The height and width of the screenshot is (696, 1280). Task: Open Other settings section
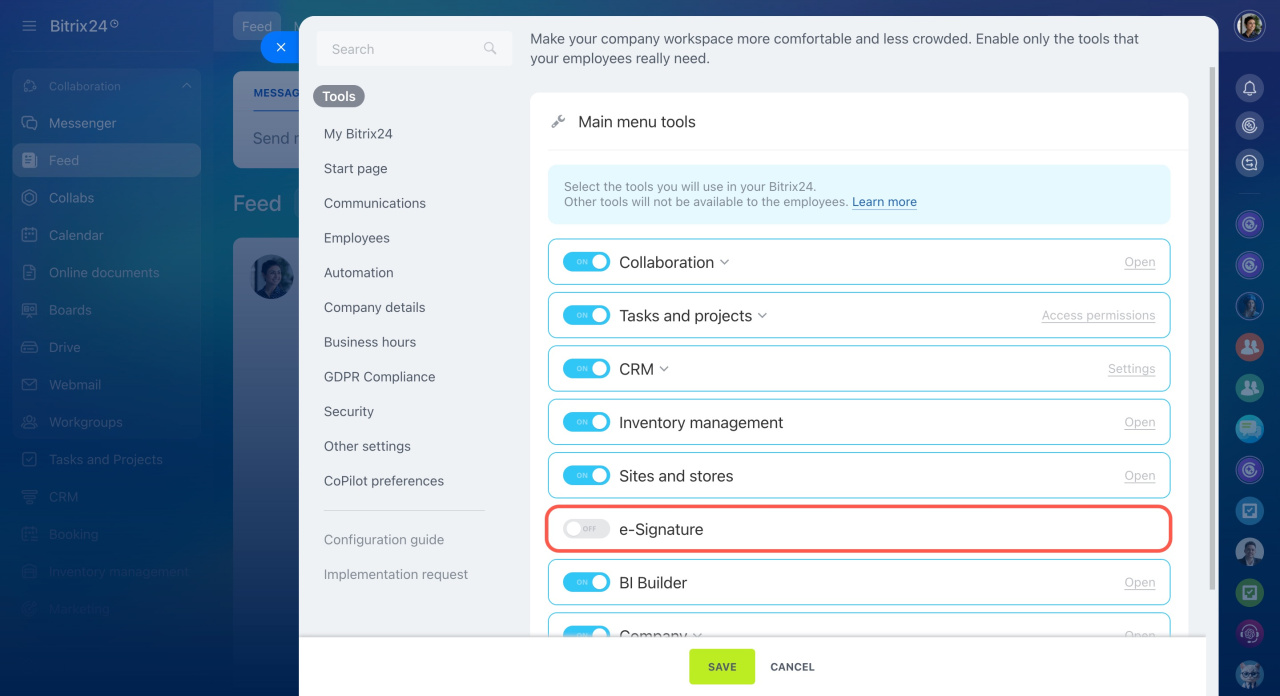[367, 446]
